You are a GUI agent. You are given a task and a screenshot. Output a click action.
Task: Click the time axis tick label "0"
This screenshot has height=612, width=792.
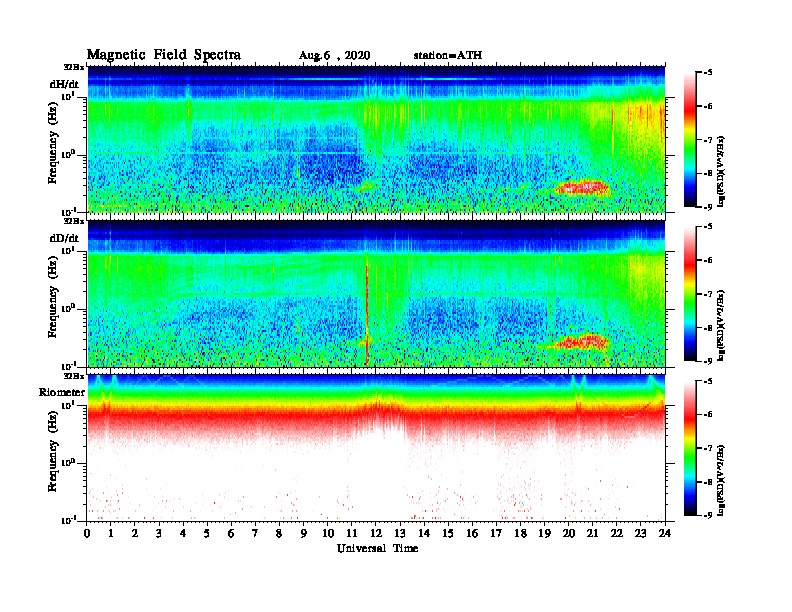coord(87,534)
